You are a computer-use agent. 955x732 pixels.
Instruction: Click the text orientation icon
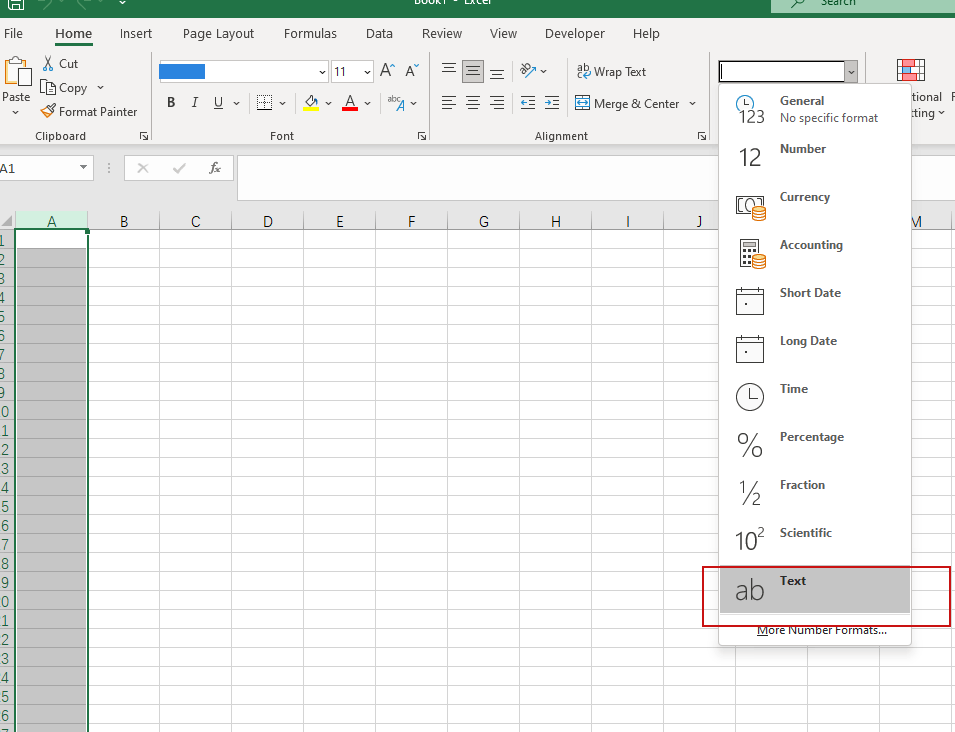527,71
